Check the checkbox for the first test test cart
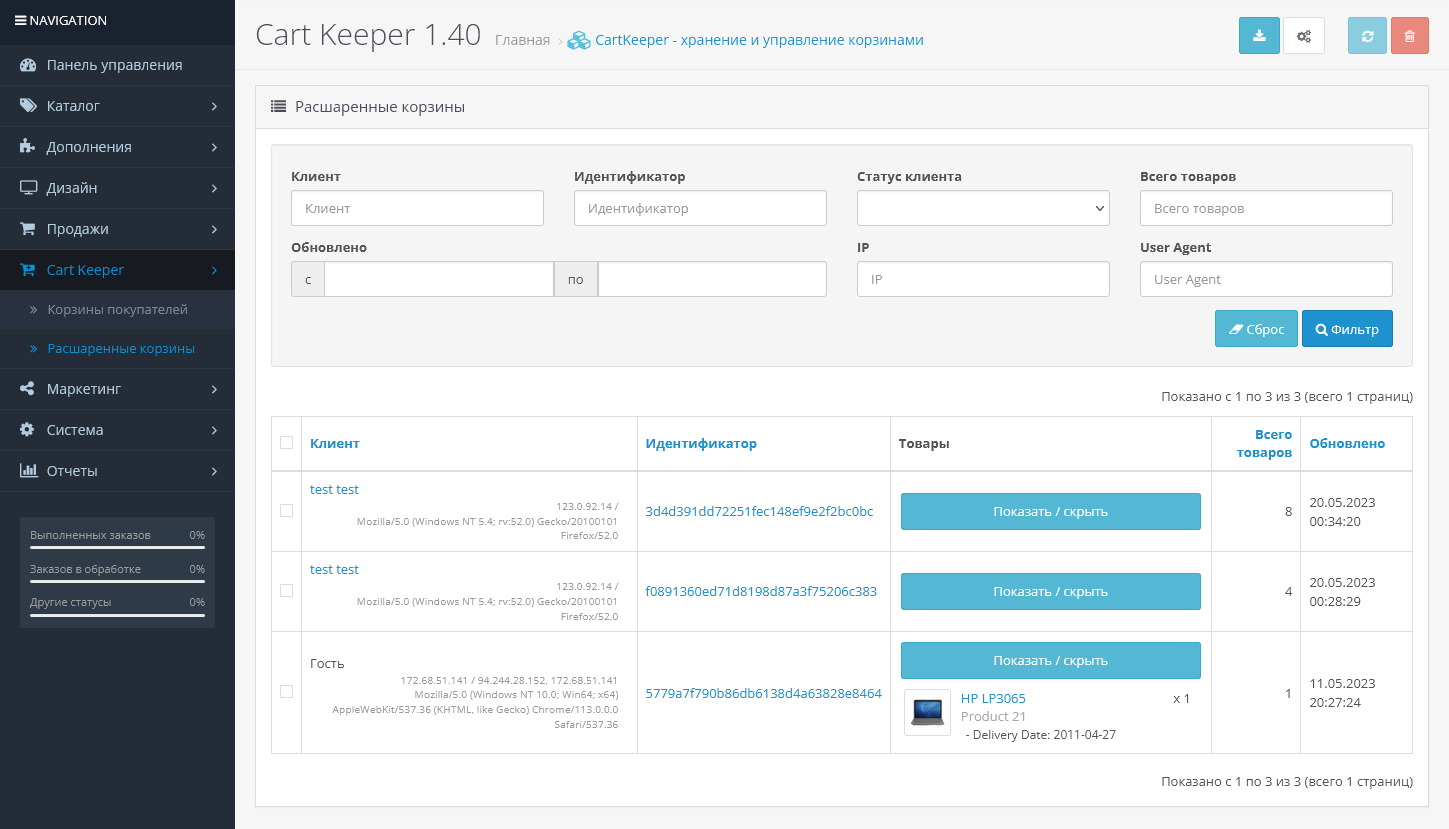1449x829 pixels. 287,510
